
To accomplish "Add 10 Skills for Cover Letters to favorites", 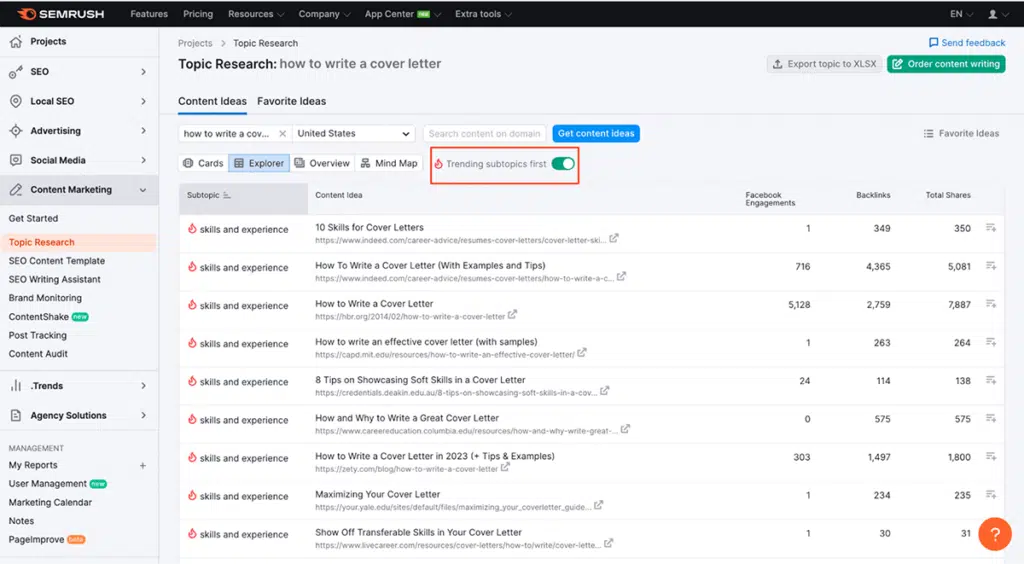I will (991, 228).
